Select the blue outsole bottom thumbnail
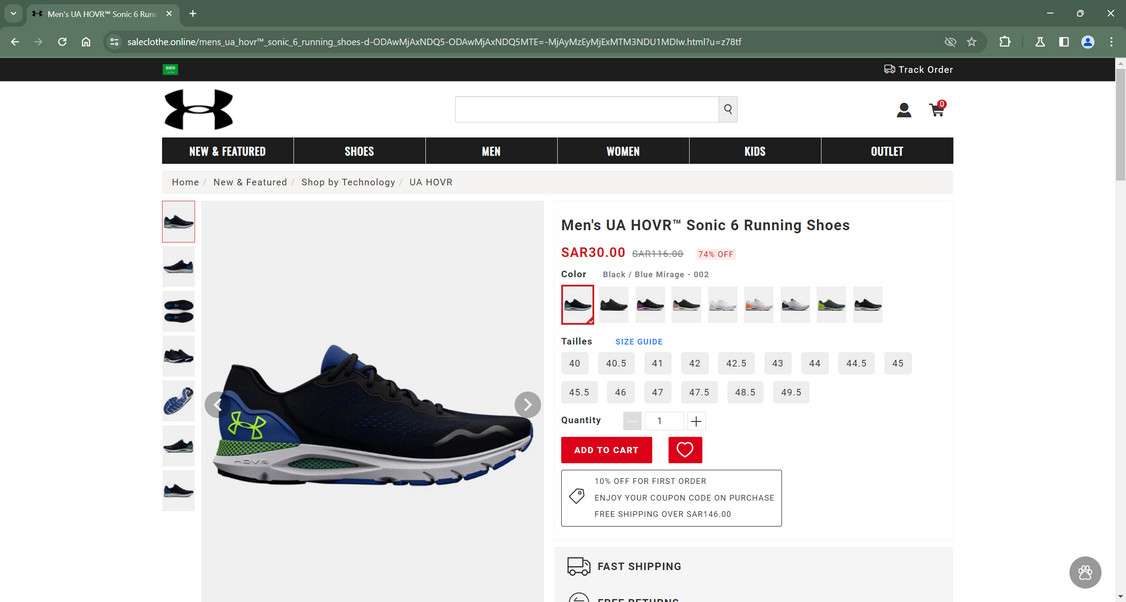 pyautogui.click(x=179, y=401)
